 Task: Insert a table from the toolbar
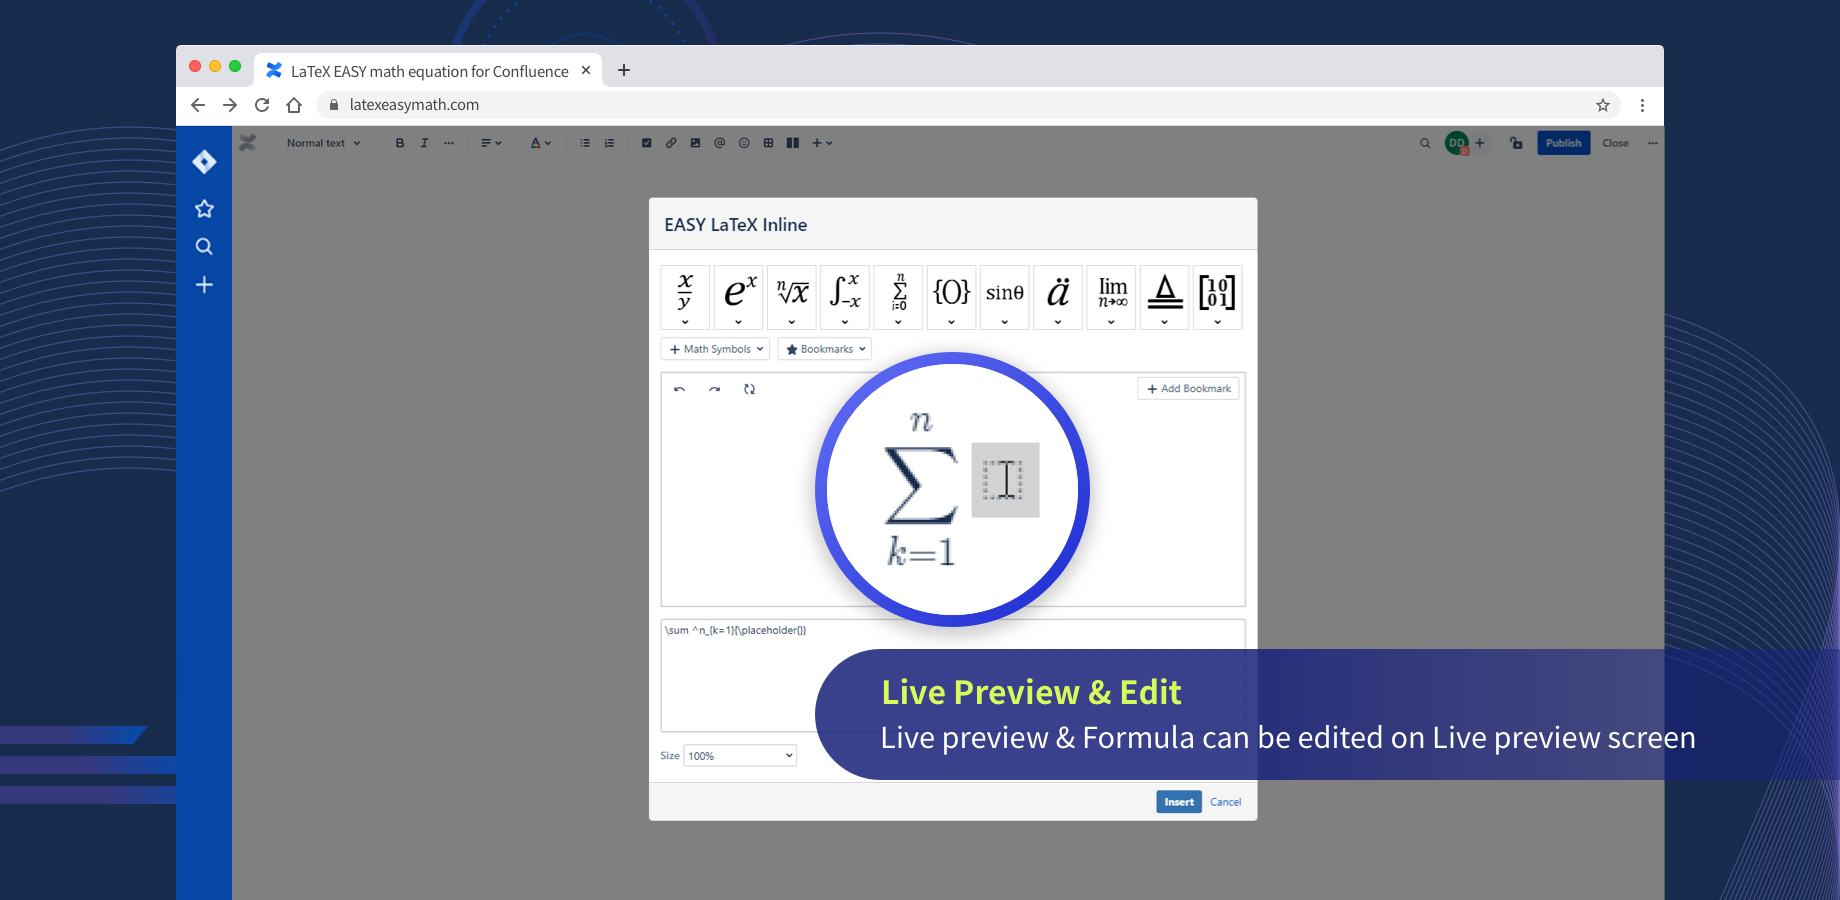768,143
